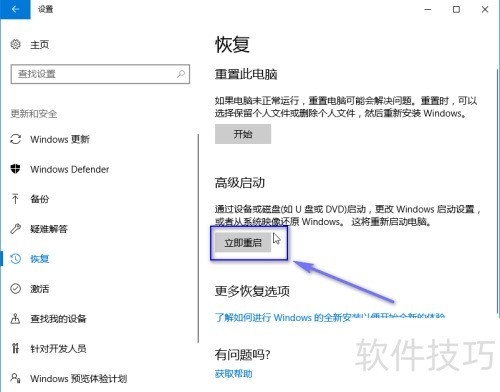Click the right content pane scrollbar
The width and height of the screenshot is (500, 392).
point(498,190)
